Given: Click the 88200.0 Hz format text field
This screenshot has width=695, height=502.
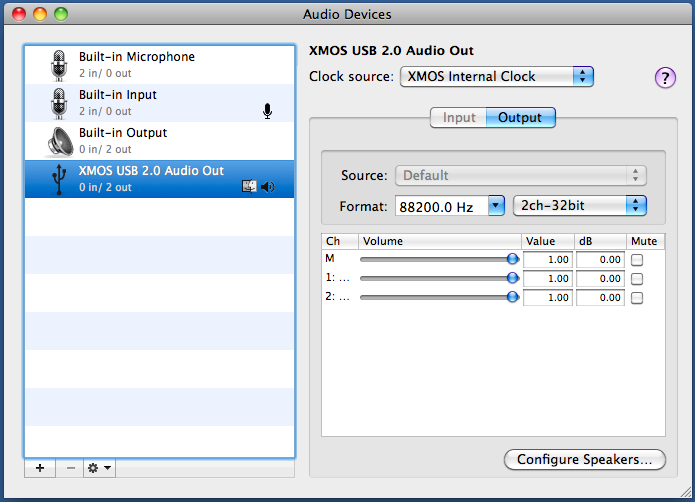Looking at the screenshot, I should [442, 206].
